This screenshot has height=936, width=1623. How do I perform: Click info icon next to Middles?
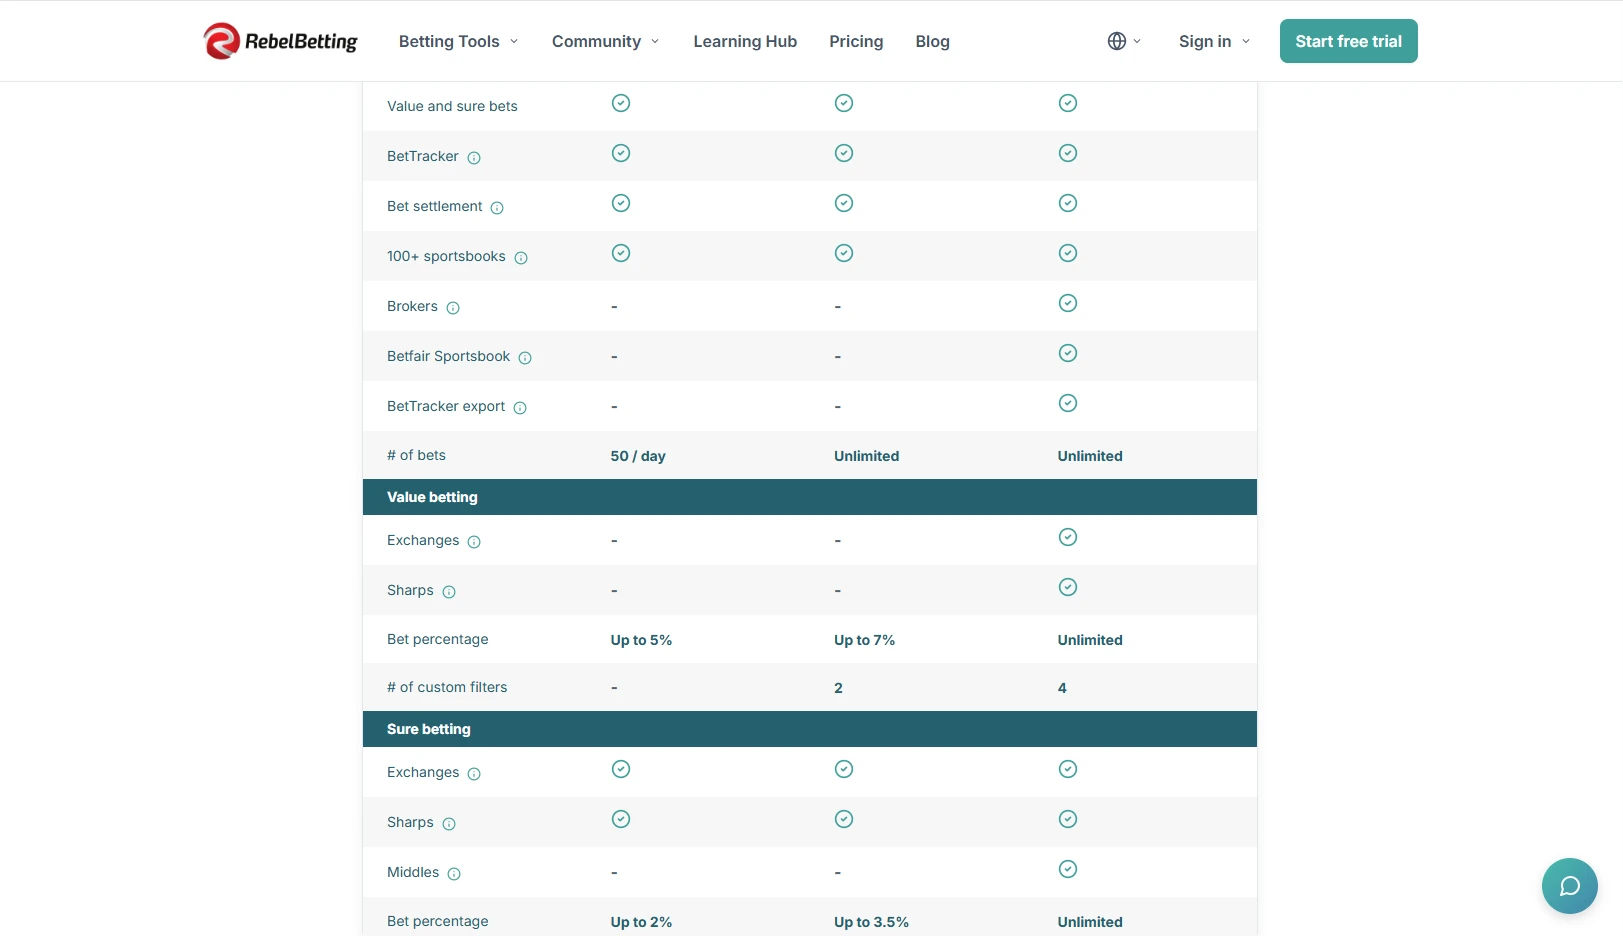point(454,874)
